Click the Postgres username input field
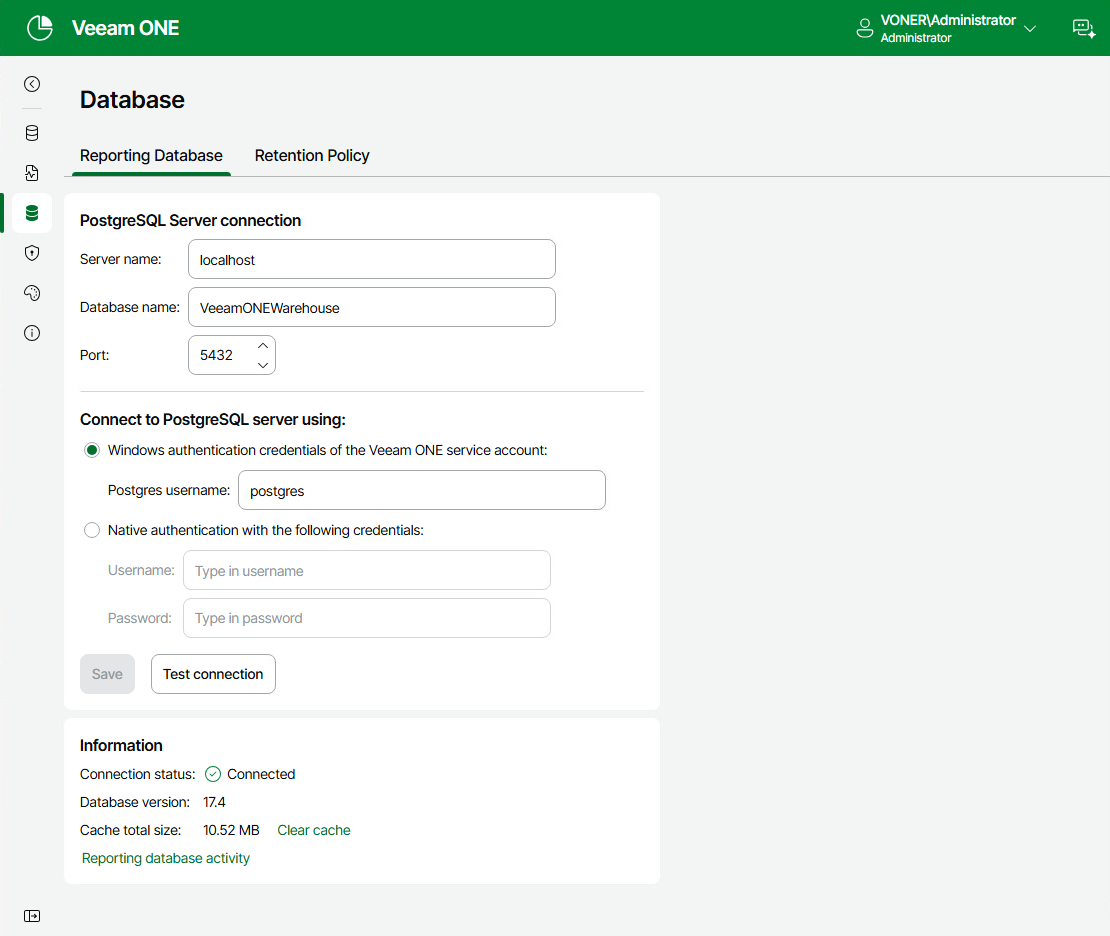 [x=422, y=490]
